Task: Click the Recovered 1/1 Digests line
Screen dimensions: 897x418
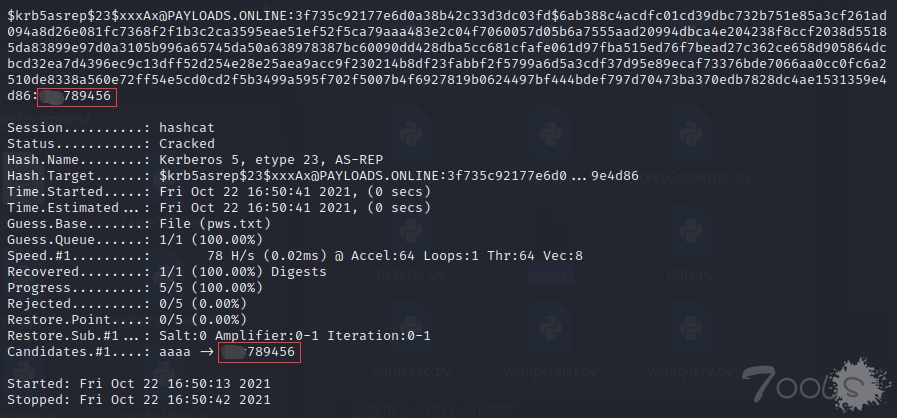Action: click(x=166, y=272)
